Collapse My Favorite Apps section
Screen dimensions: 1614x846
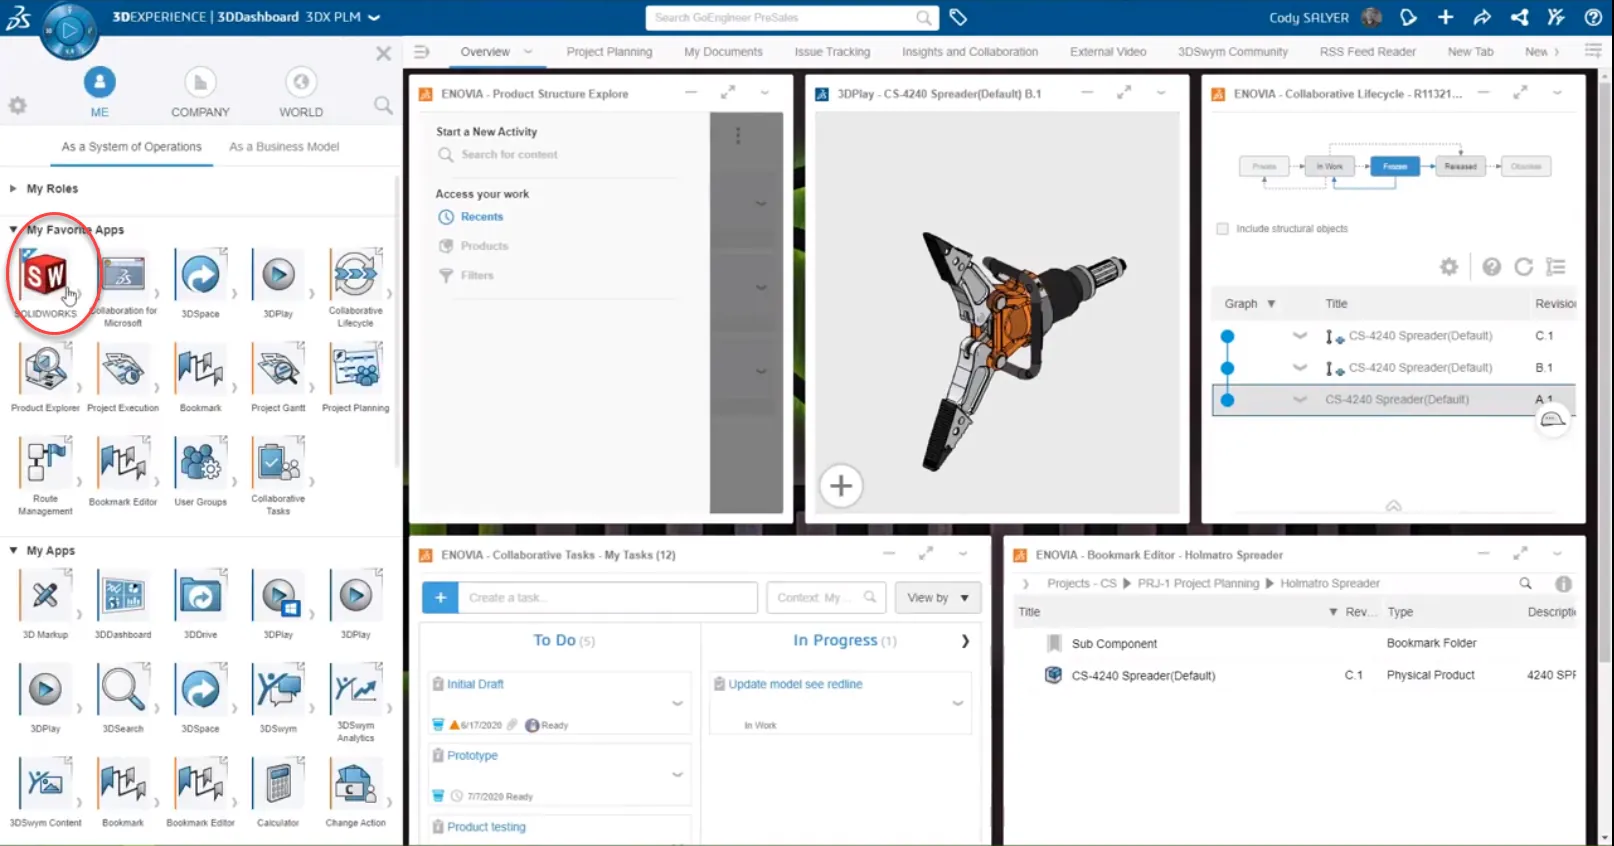coord(13,230)
